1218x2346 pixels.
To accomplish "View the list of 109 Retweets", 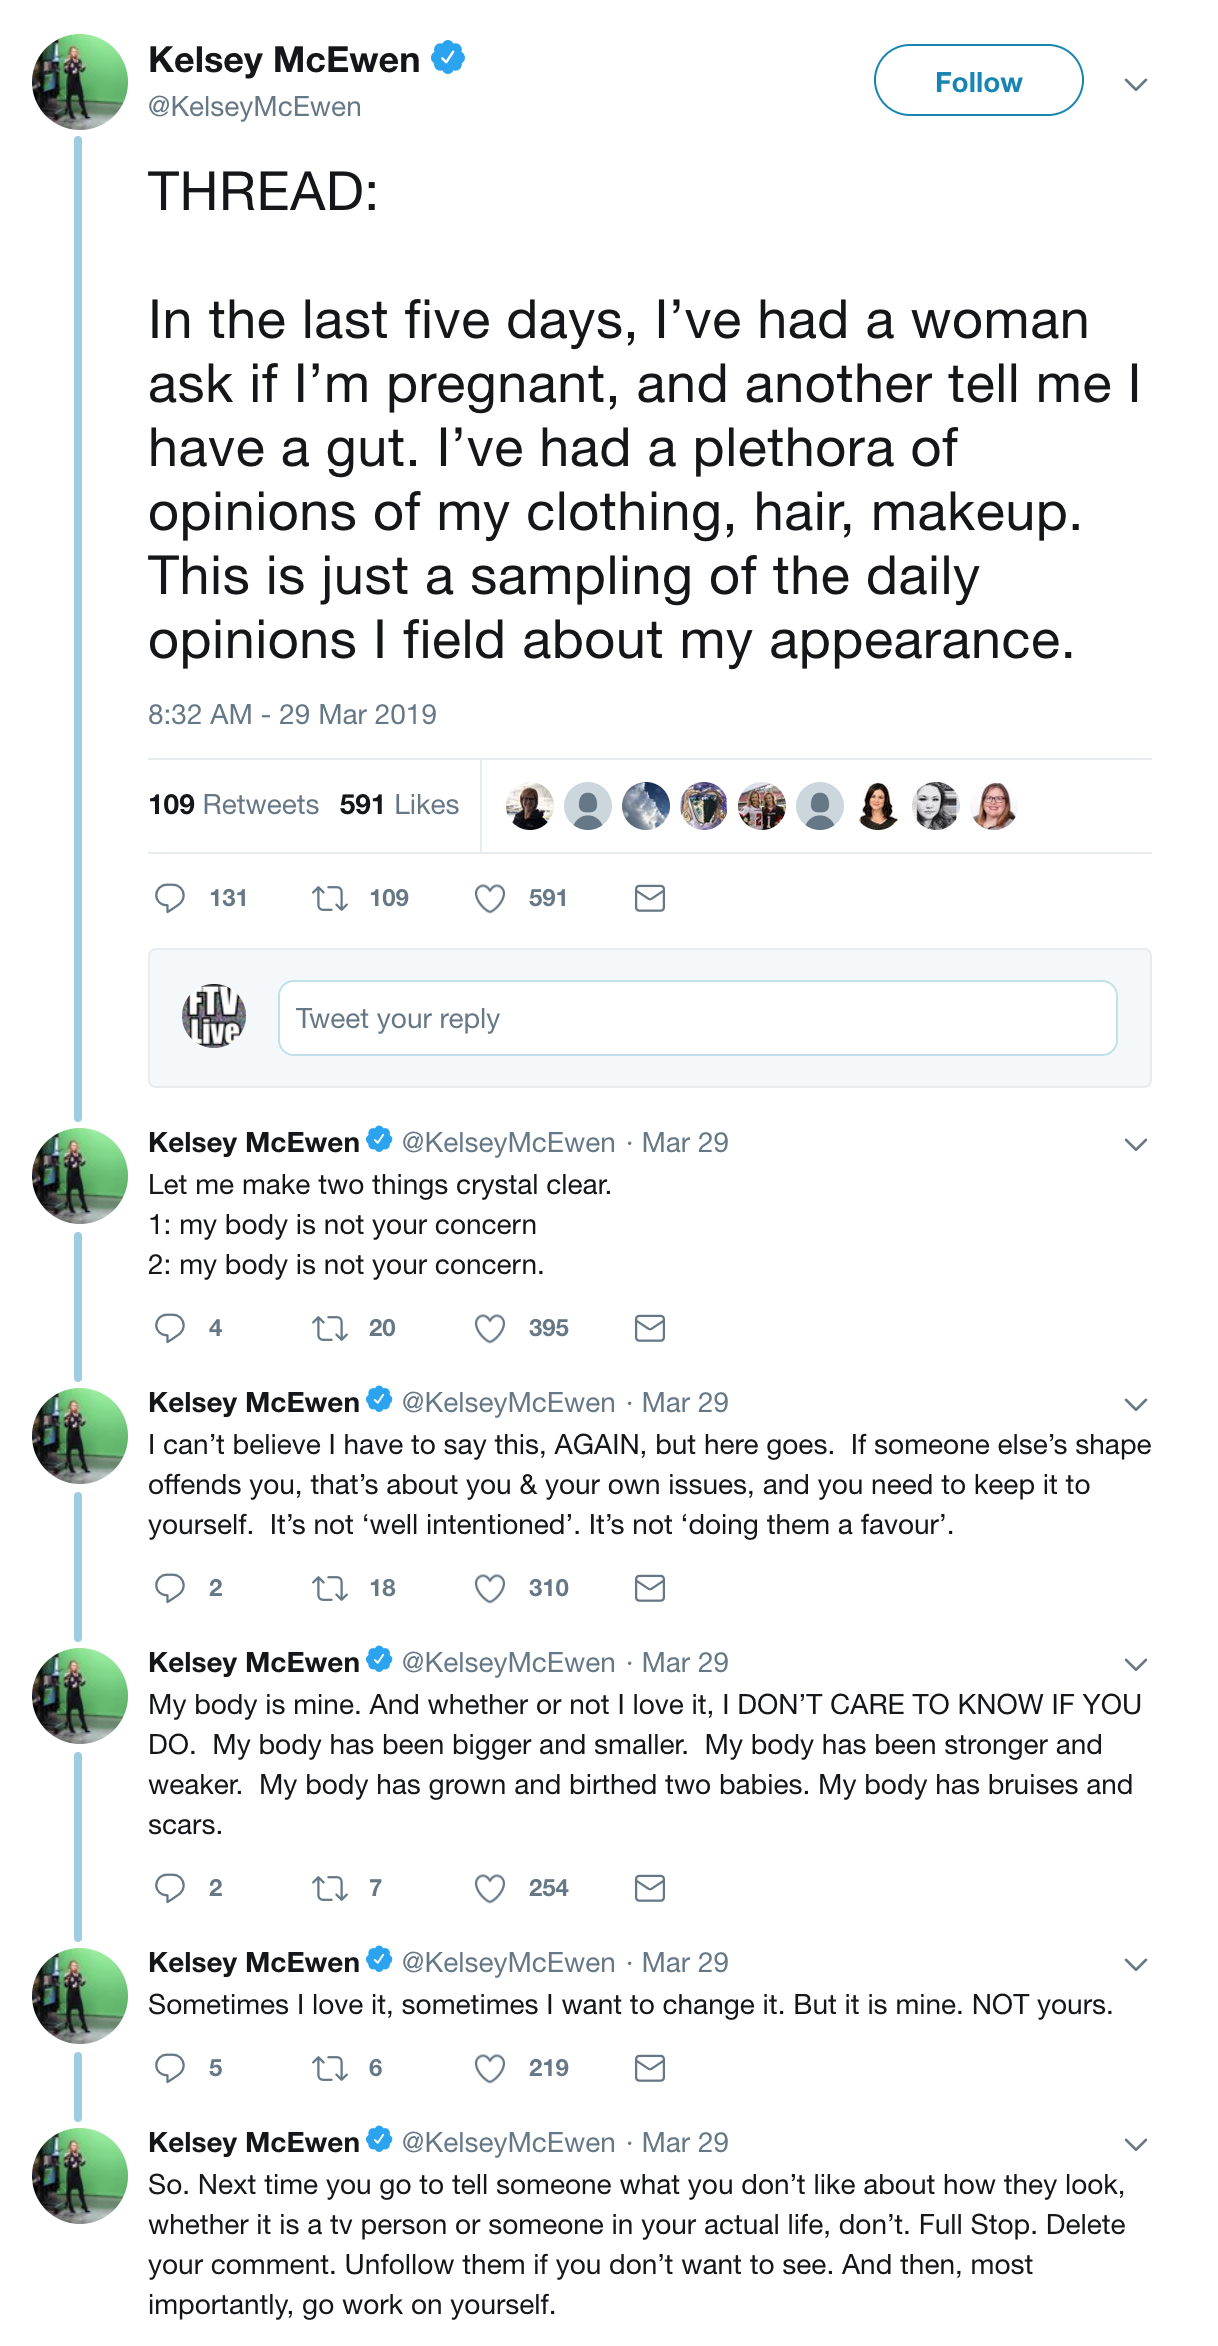I will pyautogui.click(x=233, y=804).
